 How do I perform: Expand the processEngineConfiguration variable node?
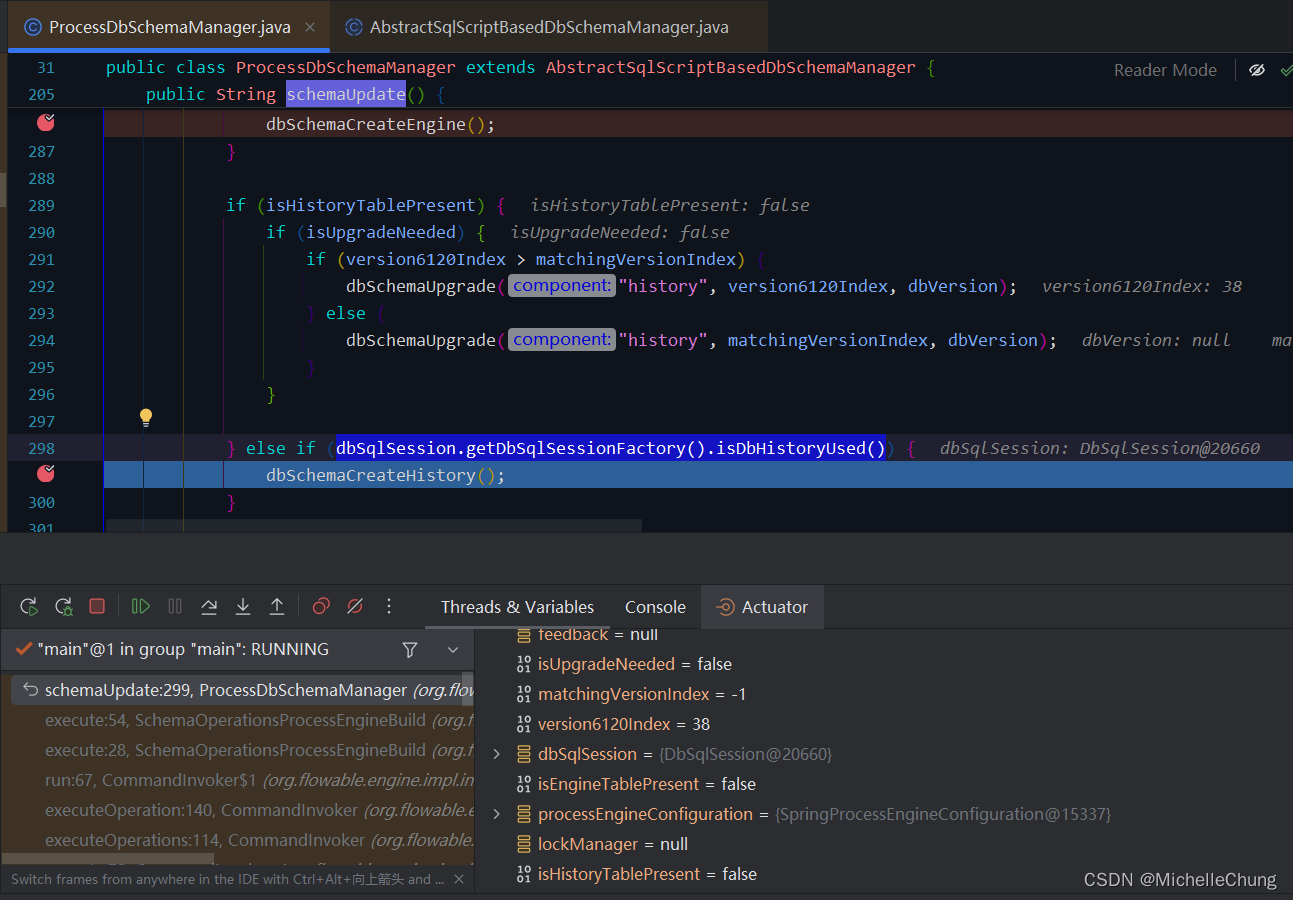click(497, 814)
